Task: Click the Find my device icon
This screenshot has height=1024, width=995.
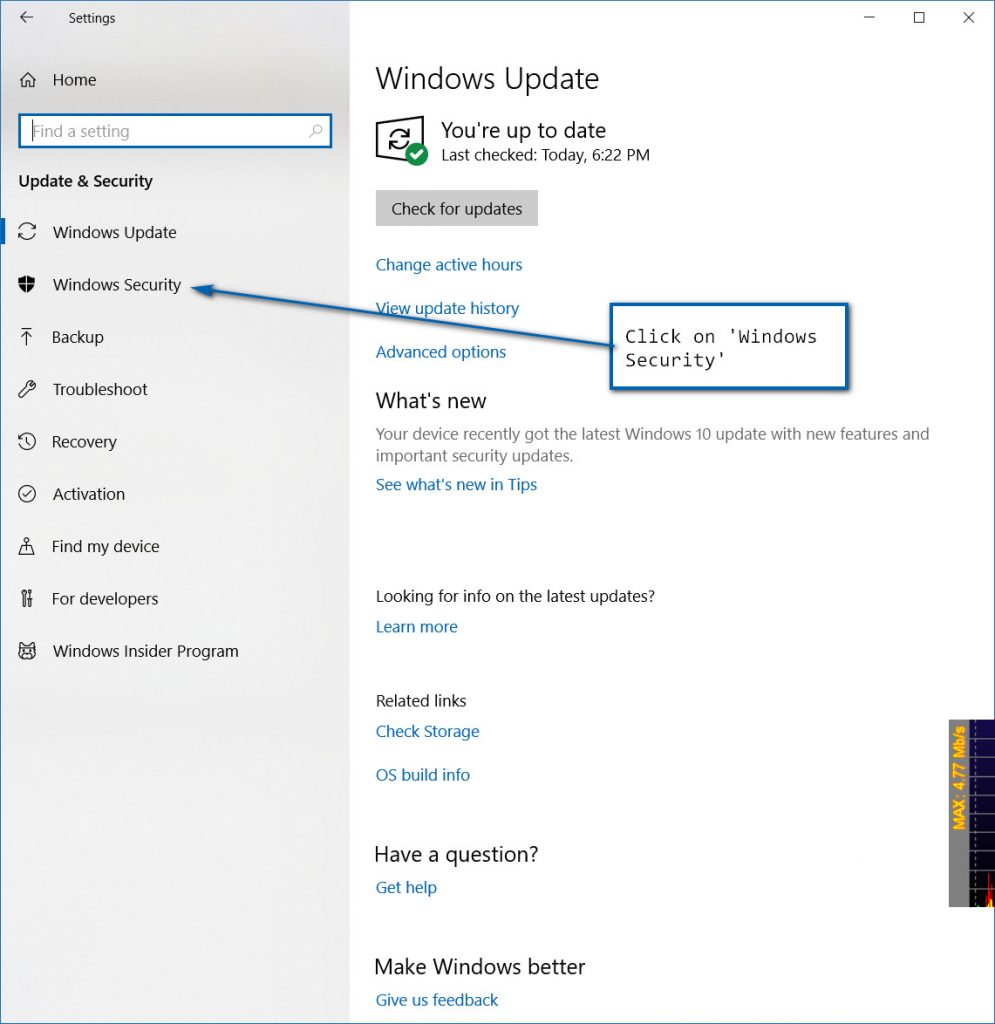Action: point(27,546)
